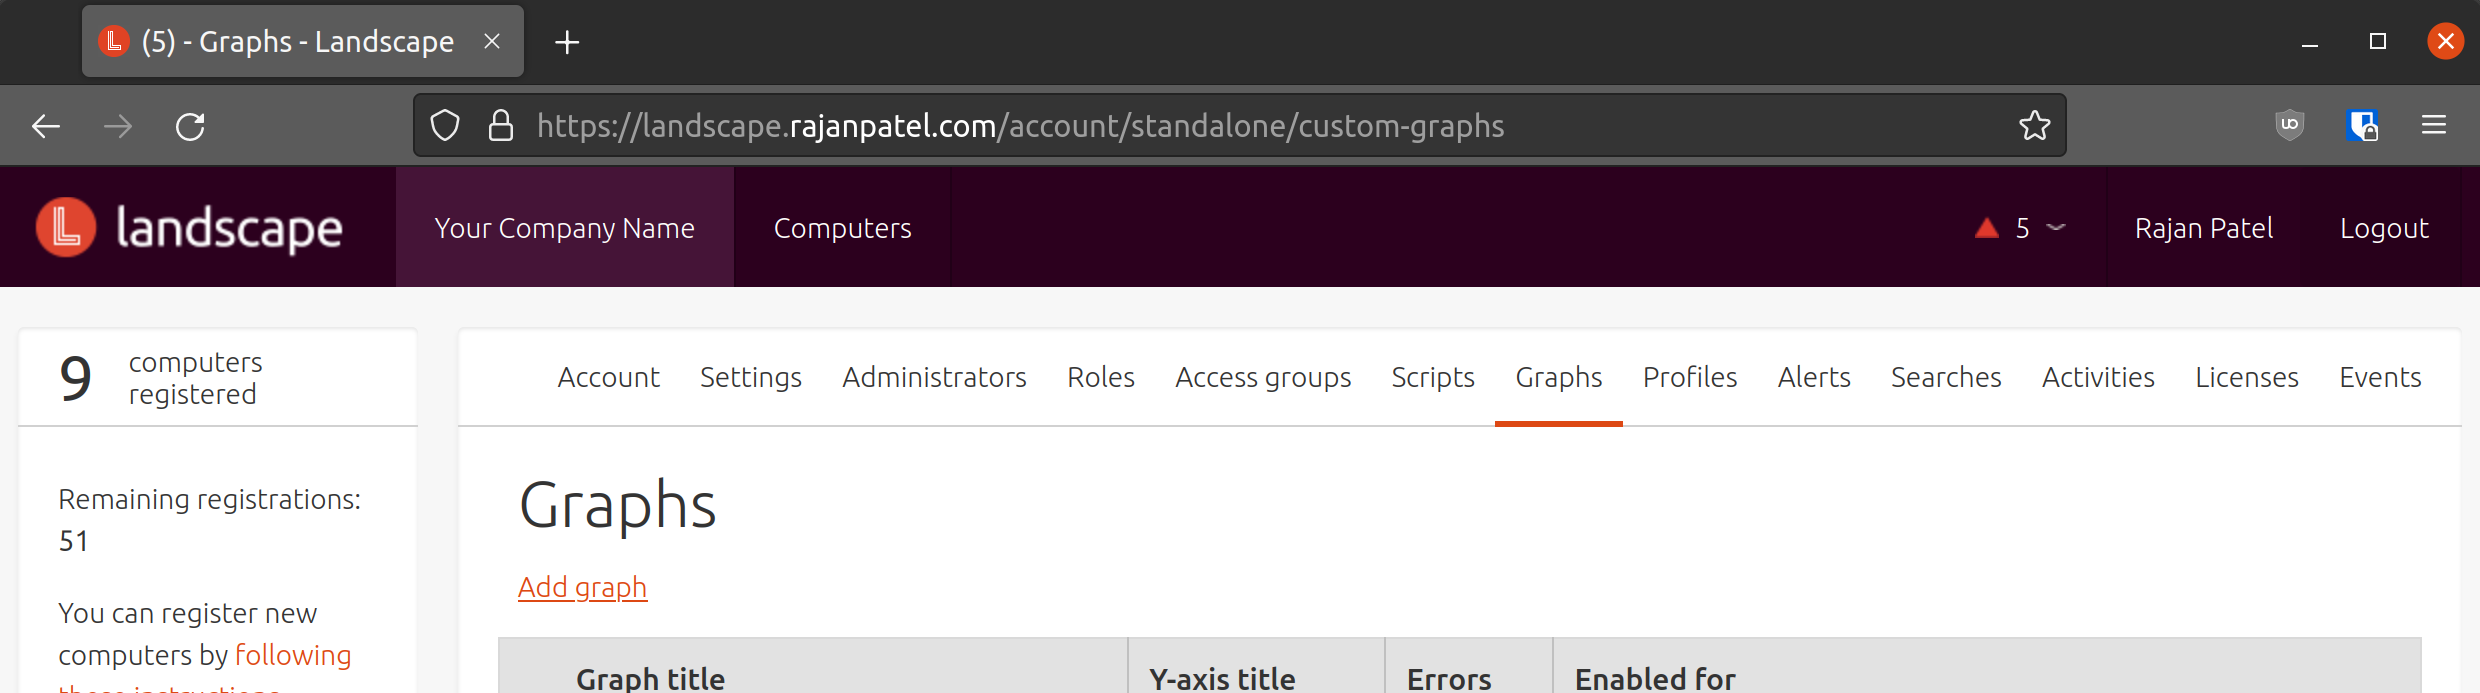Select Your Company Name in header

coord(565,228)
